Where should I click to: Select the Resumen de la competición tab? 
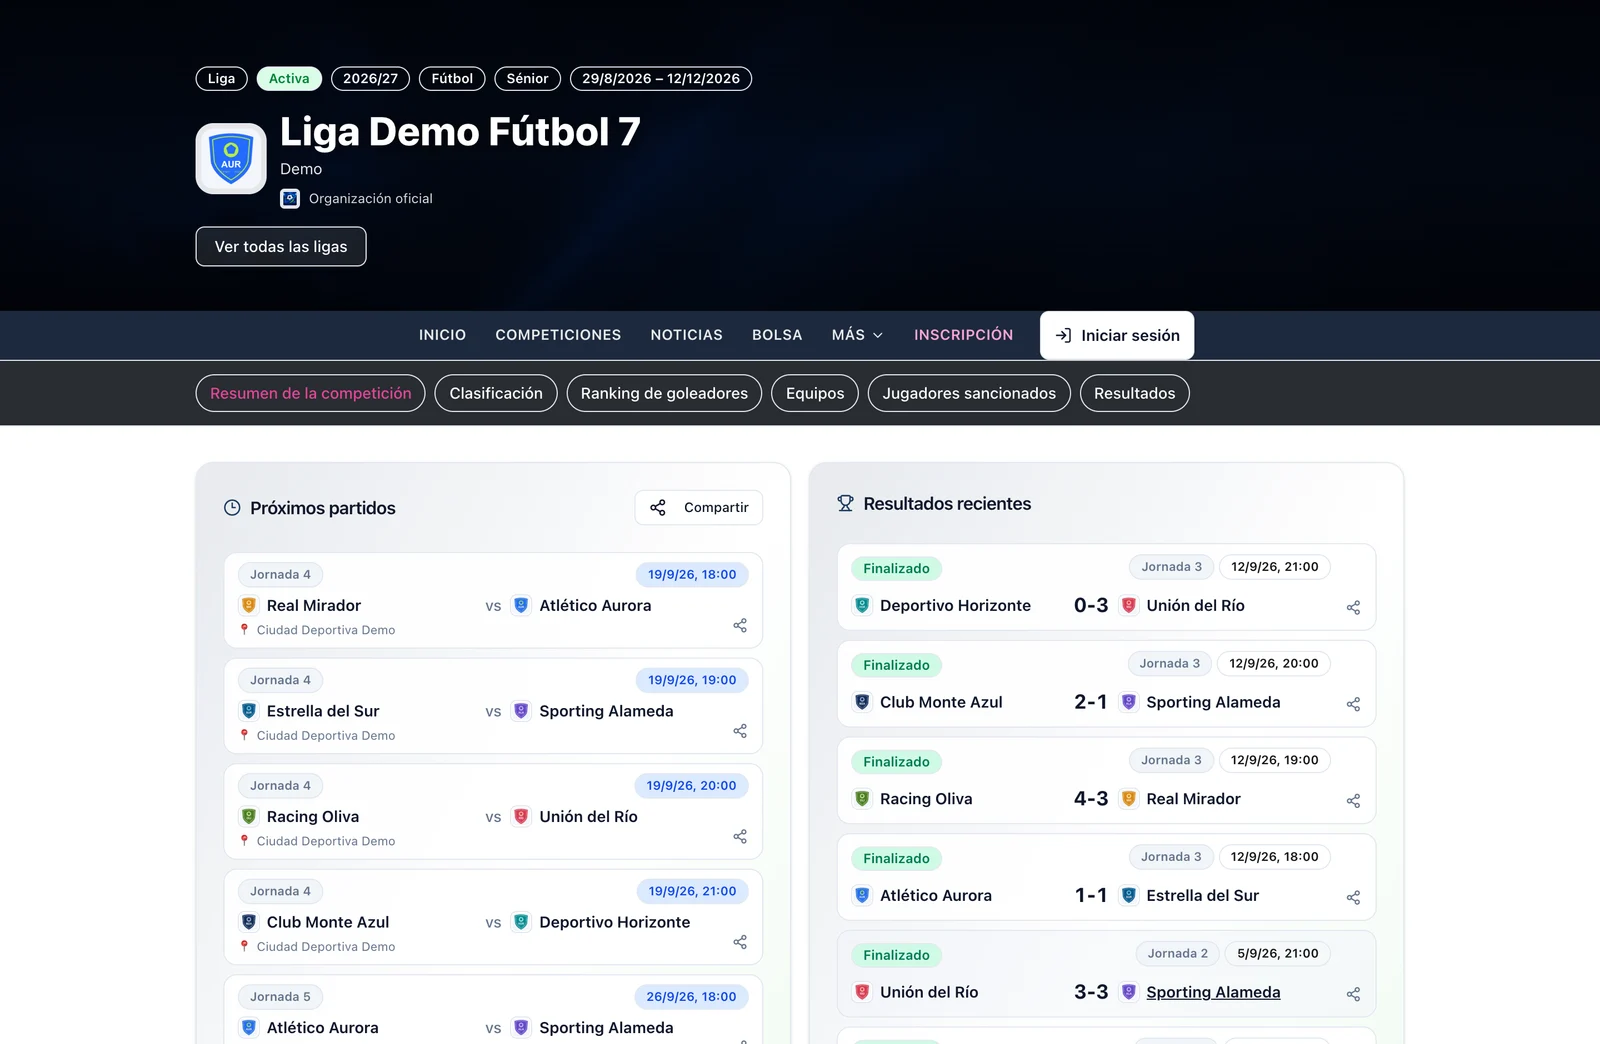pyautogui.click(x=310, y=393)
